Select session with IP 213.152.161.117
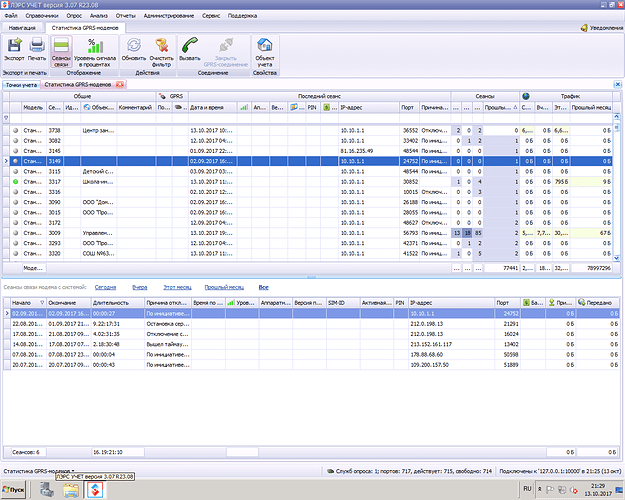This screenshot has width=625, height=500. tap(311, 344)
